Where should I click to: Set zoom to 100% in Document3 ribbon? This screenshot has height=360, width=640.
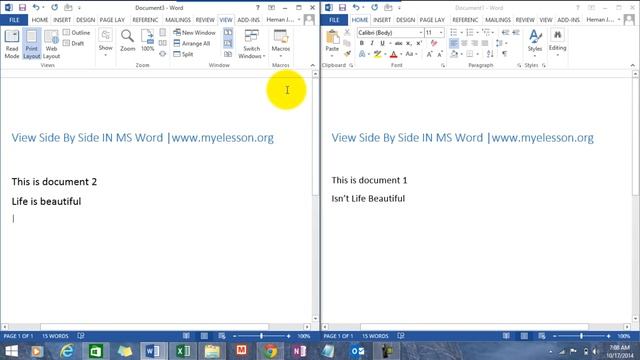pos(147,41)
